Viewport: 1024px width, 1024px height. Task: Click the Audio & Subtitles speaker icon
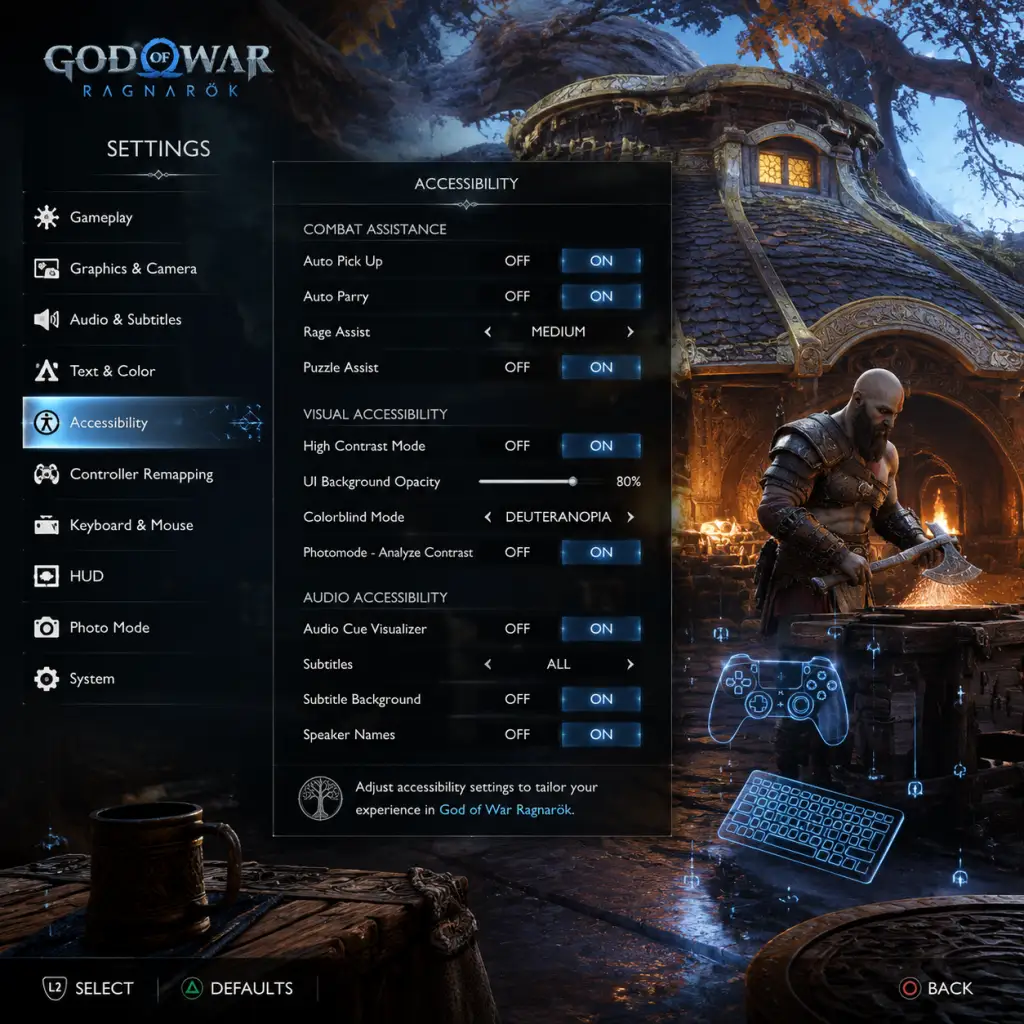click(46, 319)
